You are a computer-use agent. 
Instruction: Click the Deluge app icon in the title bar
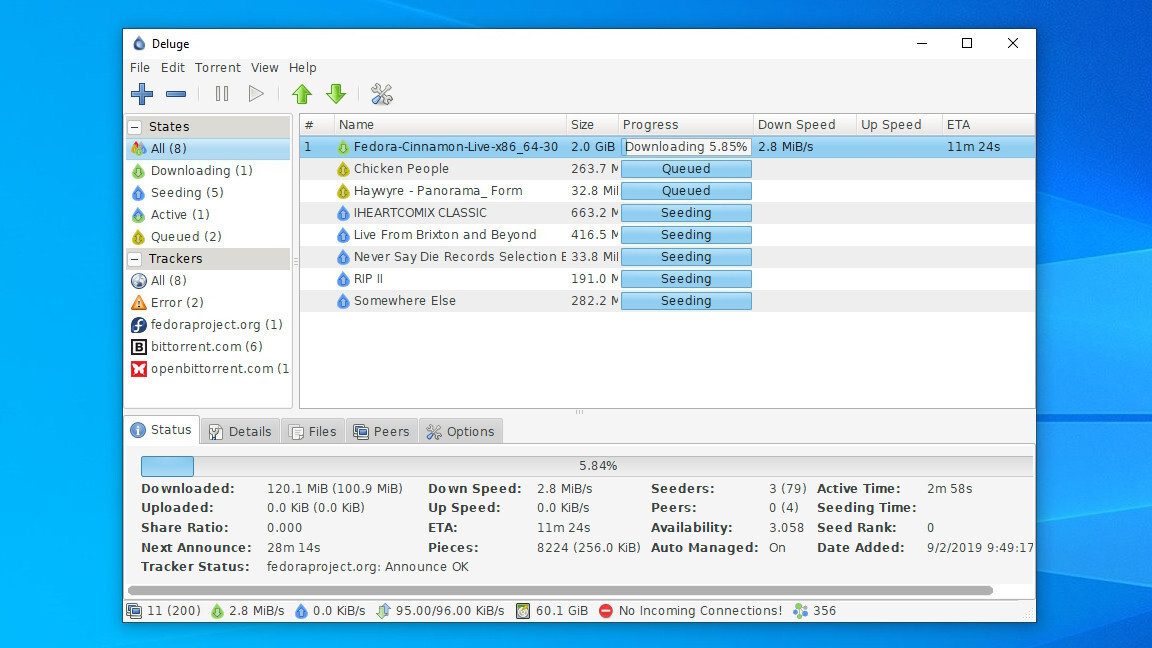tap(139, 43)
